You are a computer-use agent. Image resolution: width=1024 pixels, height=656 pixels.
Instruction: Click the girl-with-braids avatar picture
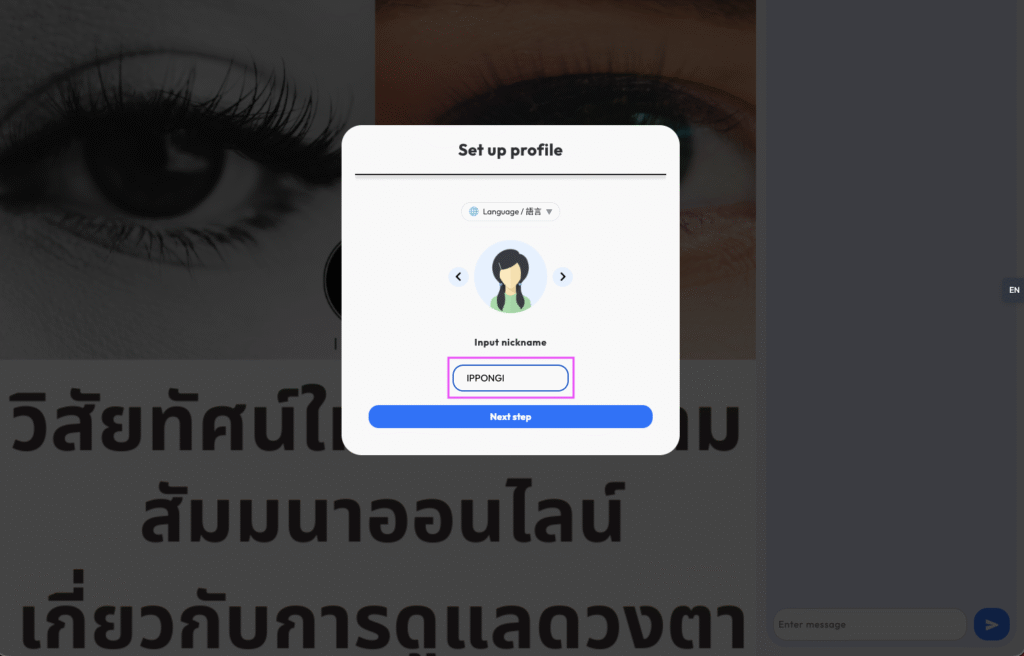[x=510, y=276]
